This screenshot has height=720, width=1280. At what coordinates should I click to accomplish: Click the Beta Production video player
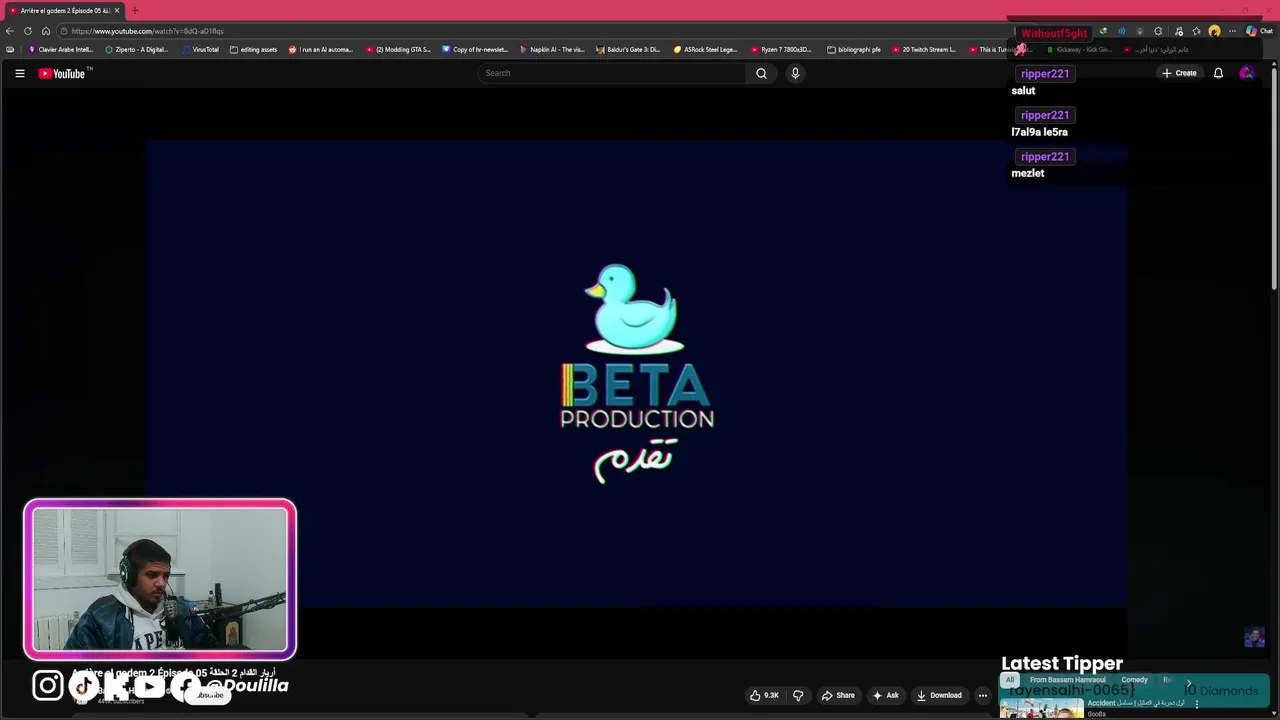[636, 373]
